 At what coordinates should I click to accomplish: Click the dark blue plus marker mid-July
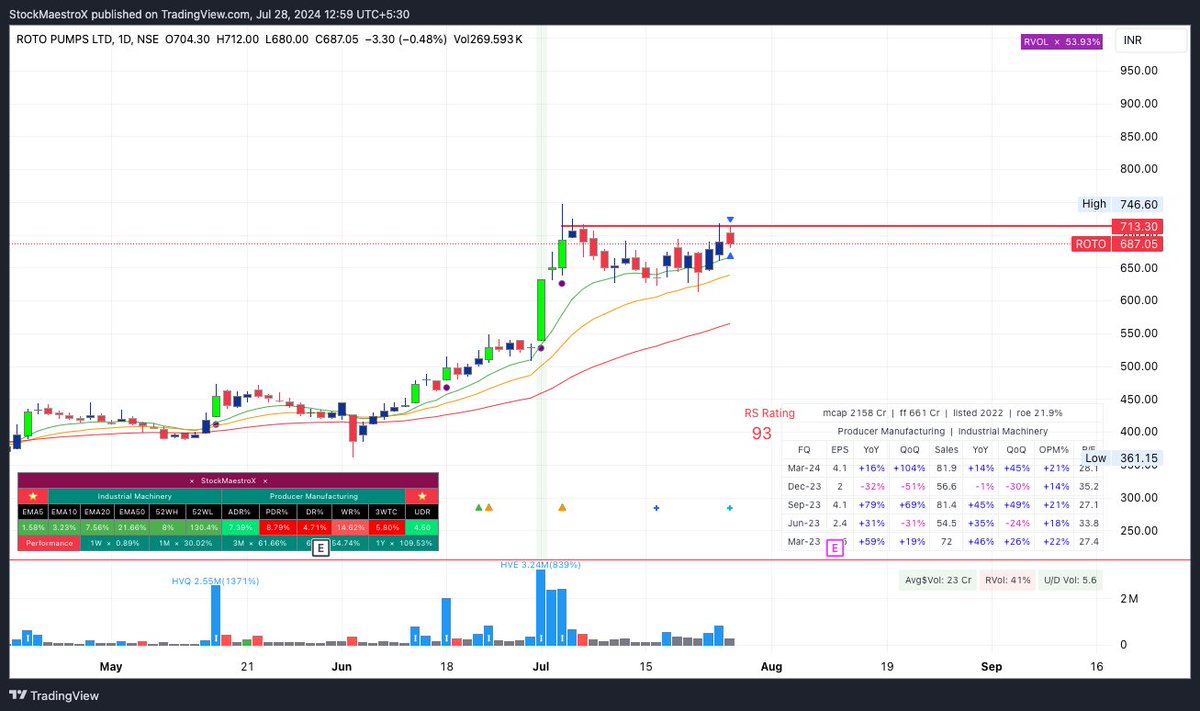(656, 508)
